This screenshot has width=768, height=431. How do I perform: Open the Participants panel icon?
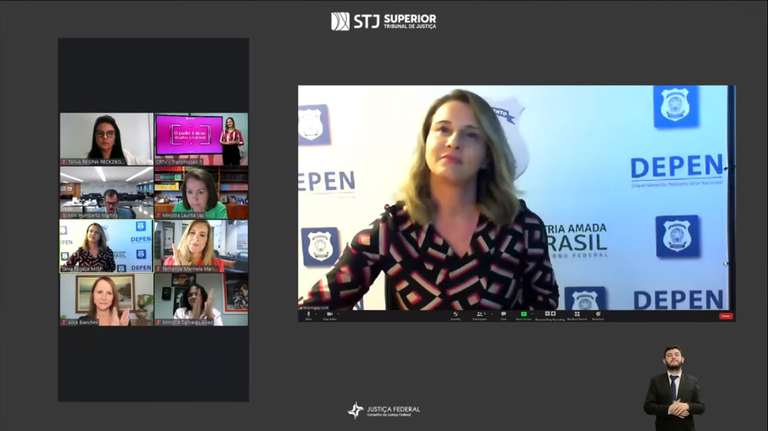tap(480, 314)
